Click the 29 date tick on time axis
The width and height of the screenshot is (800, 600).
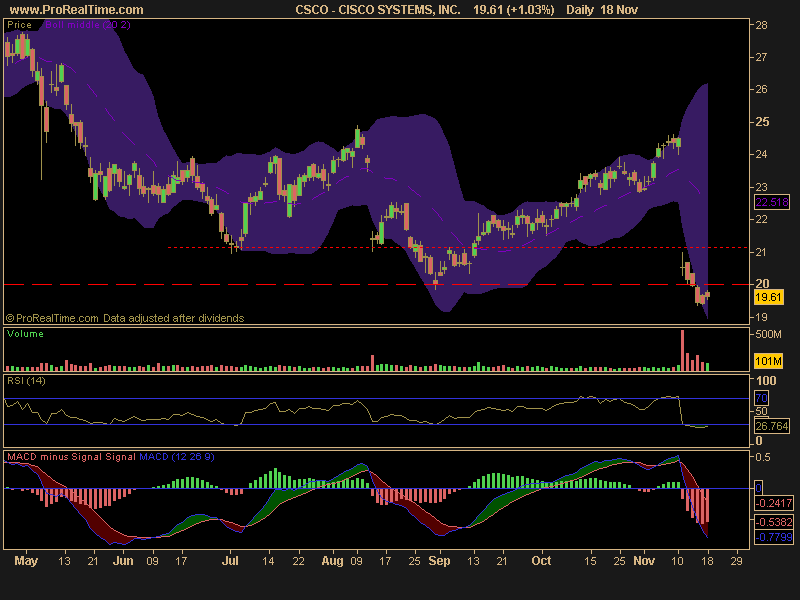click(736, 561)
